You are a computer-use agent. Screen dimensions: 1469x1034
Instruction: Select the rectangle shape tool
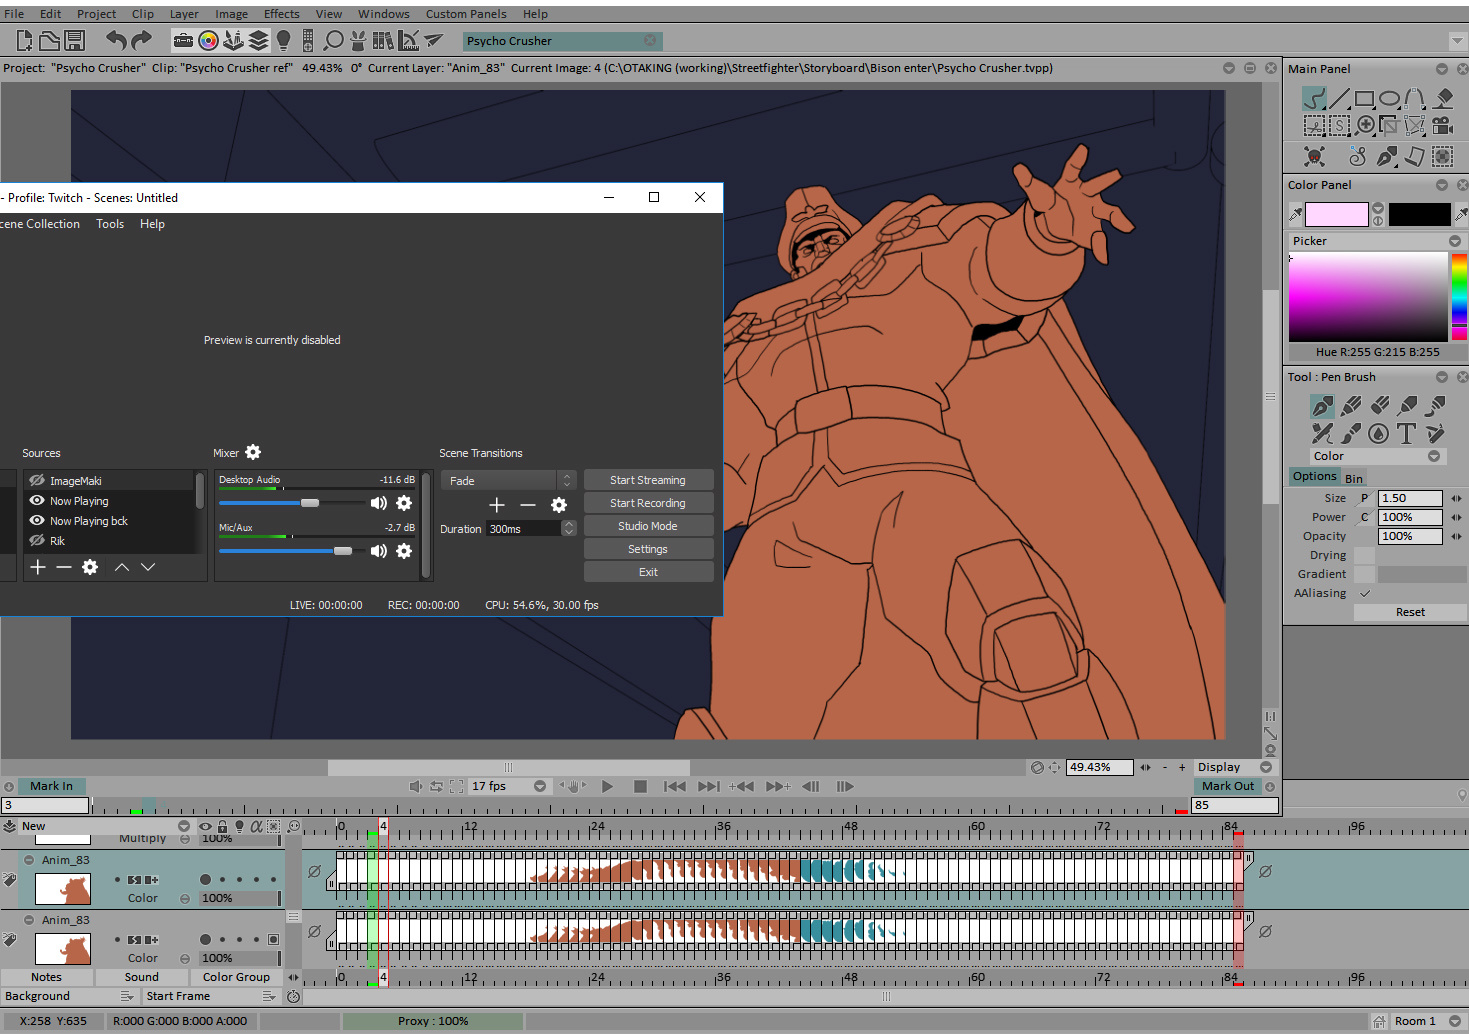click(1365, 98)
